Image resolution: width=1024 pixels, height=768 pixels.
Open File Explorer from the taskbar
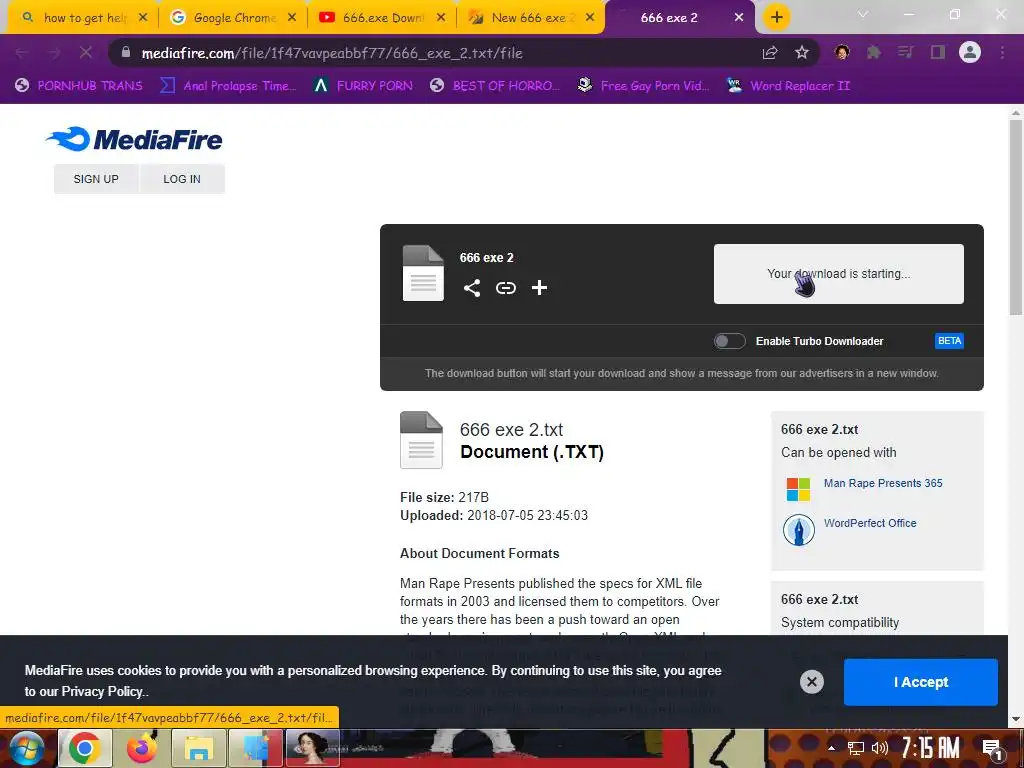pyautogui.click(x=199, y=748)
